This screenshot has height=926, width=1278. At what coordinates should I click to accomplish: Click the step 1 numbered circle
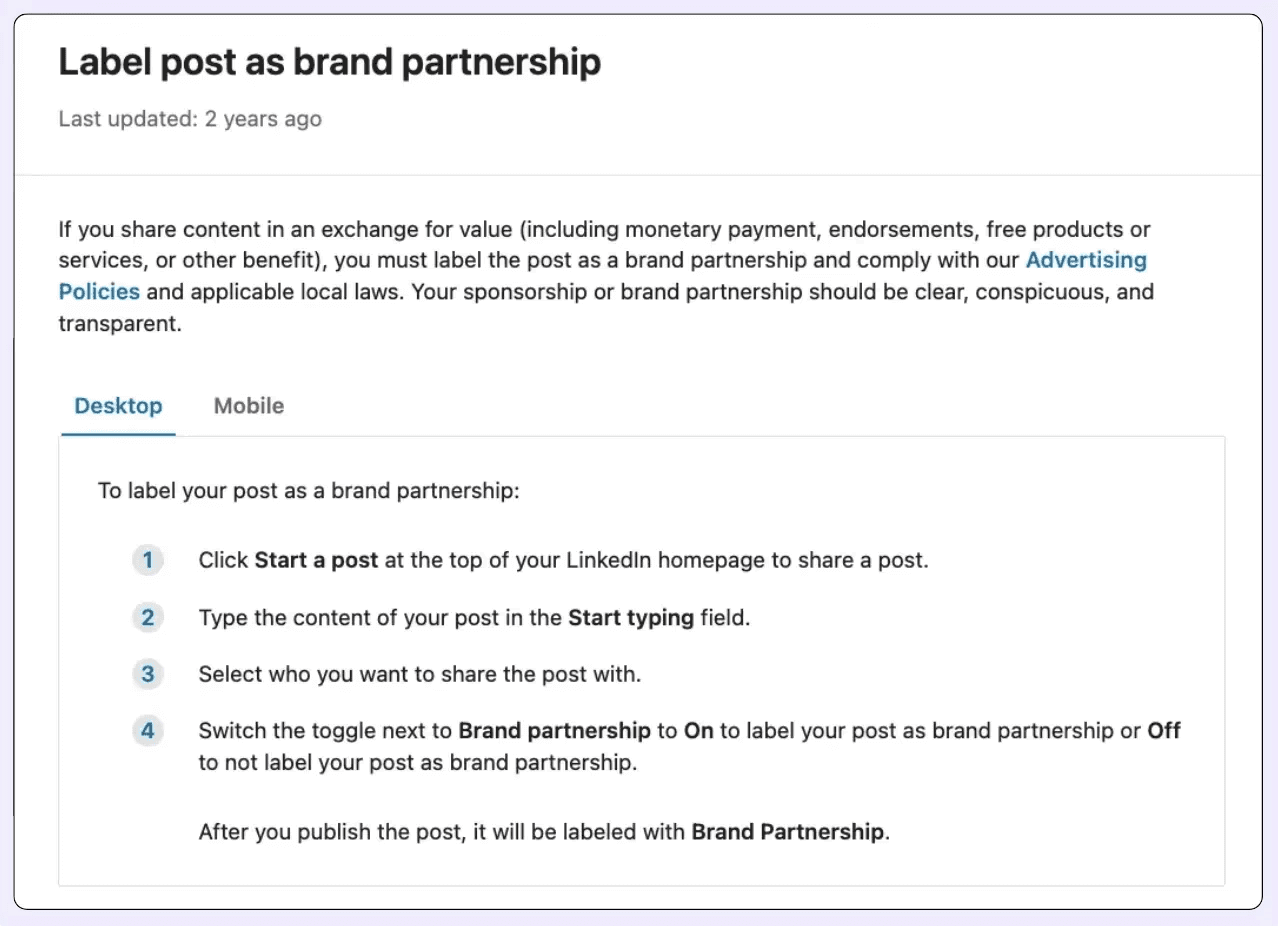(147, 560)
